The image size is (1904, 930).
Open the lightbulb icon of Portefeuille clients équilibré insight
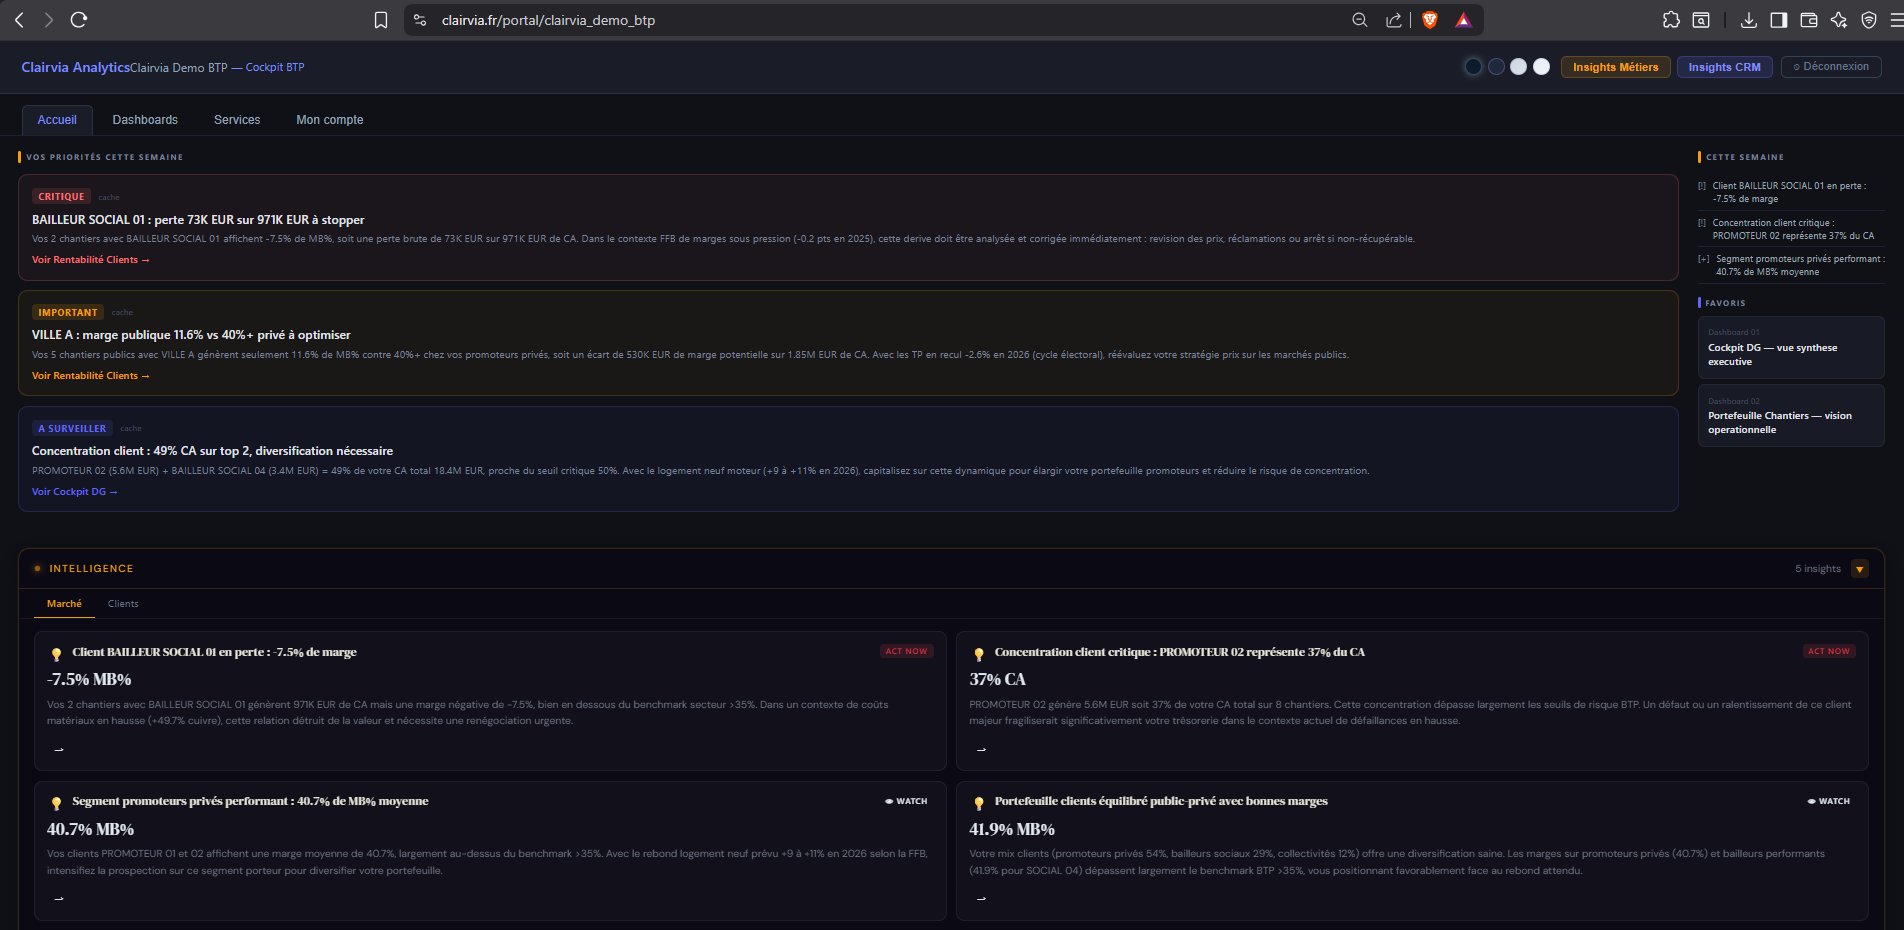coord(979,803)
